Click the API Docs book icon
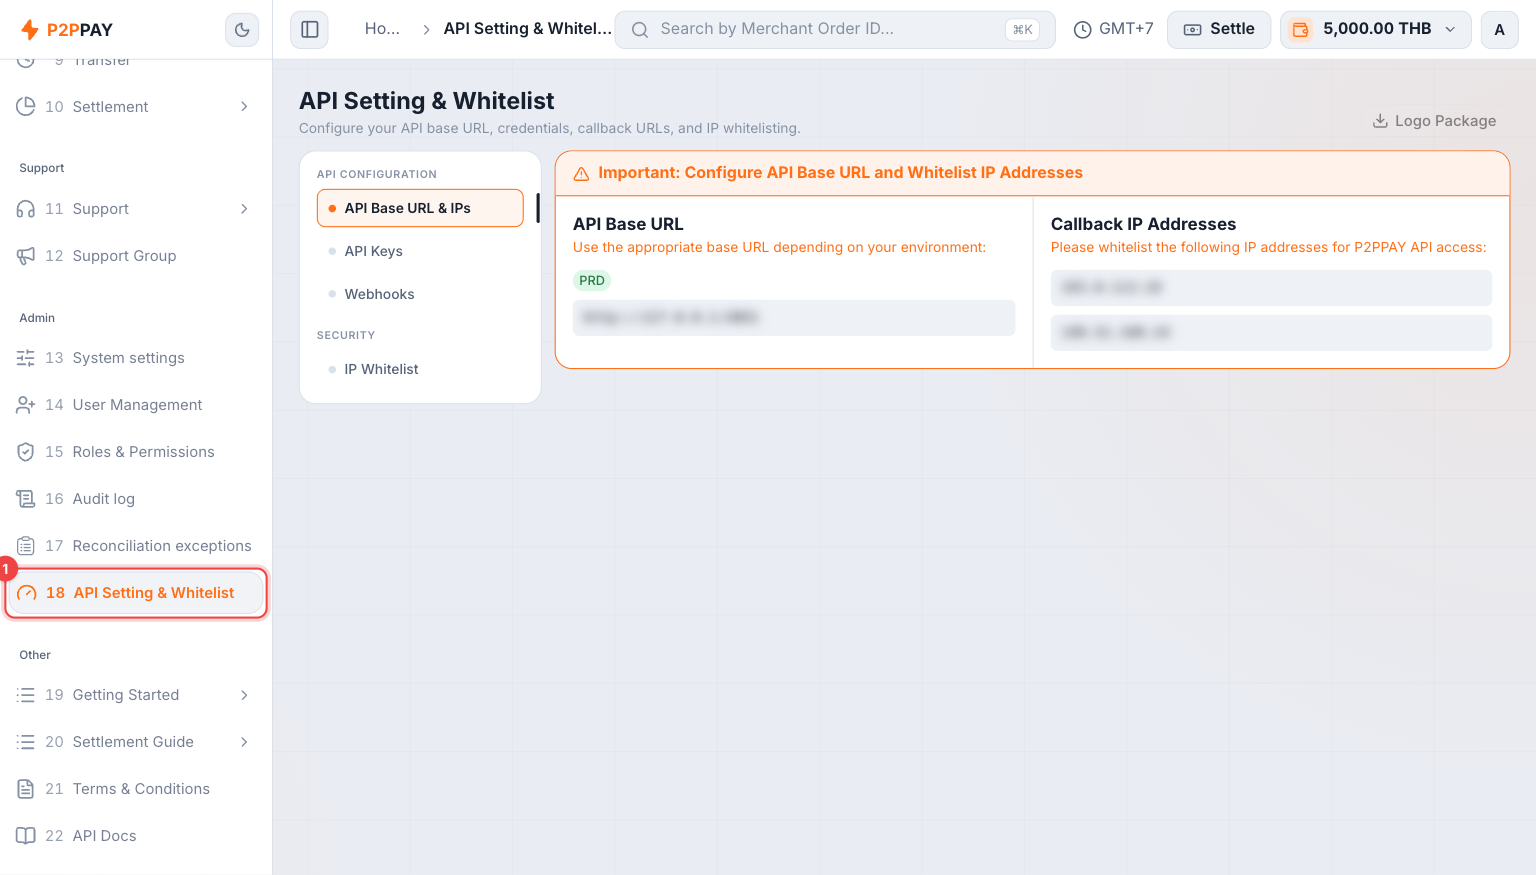Image resolution: width=1536 pixels, height=875 pixels. [x=26, y=836]
